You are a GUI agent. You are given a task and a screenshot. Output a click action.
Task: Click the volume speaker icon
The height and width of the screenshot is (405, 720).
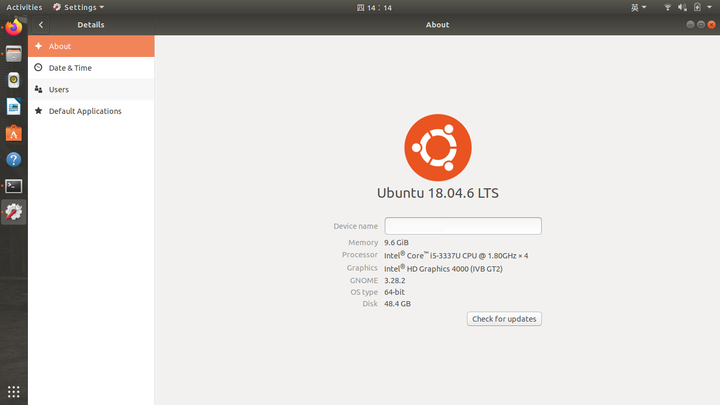point(682,7)
